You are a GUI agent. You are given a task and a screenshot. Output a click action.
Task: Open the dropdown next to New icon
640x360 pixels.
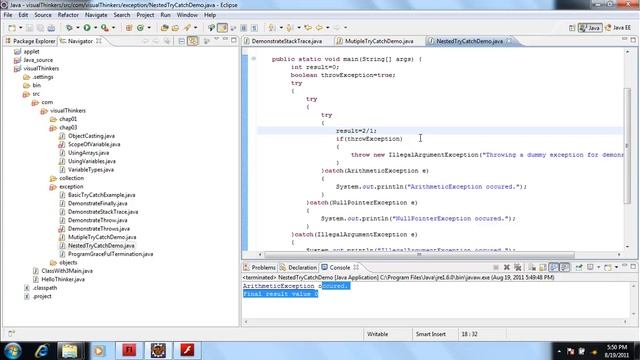point(21,28)
